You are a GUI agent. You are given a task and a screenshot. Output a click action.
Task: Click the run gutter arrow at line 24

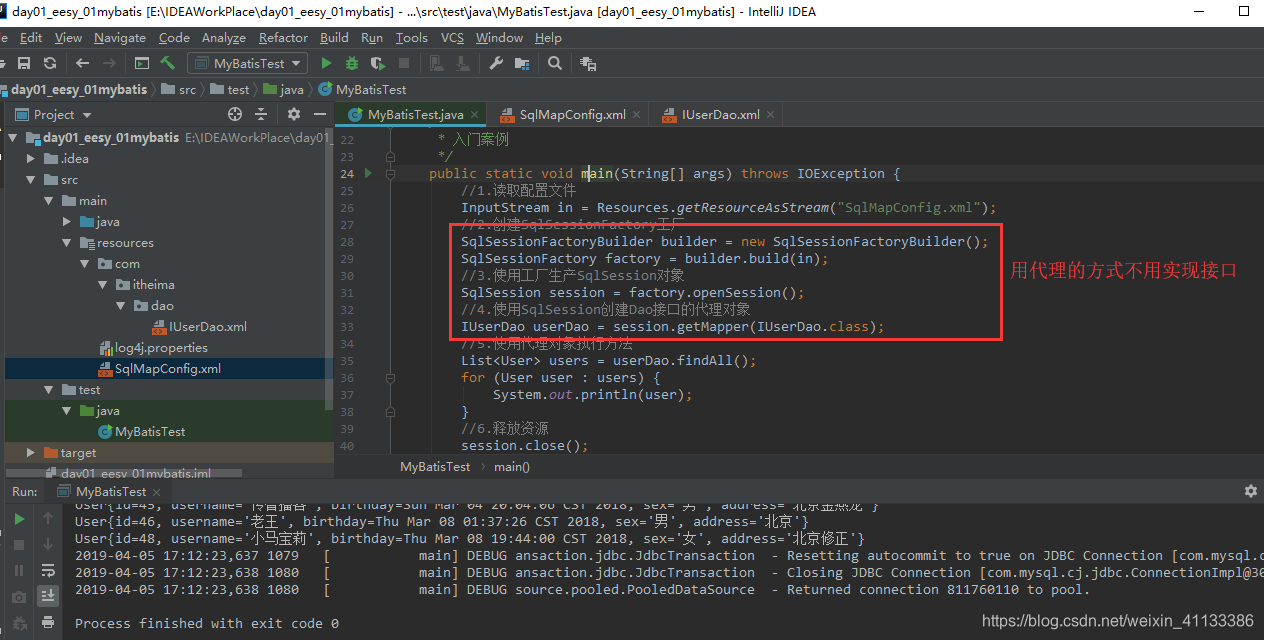pos(368,173)
